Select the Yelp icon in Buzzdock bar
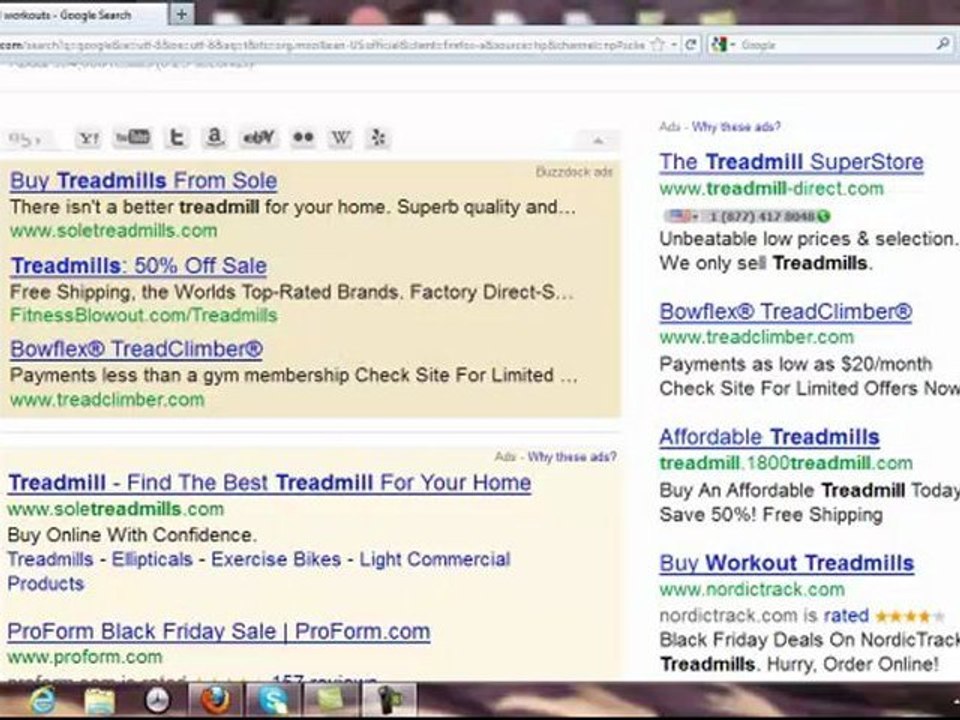This screenshot has width=960, height=720. [378, 138]
